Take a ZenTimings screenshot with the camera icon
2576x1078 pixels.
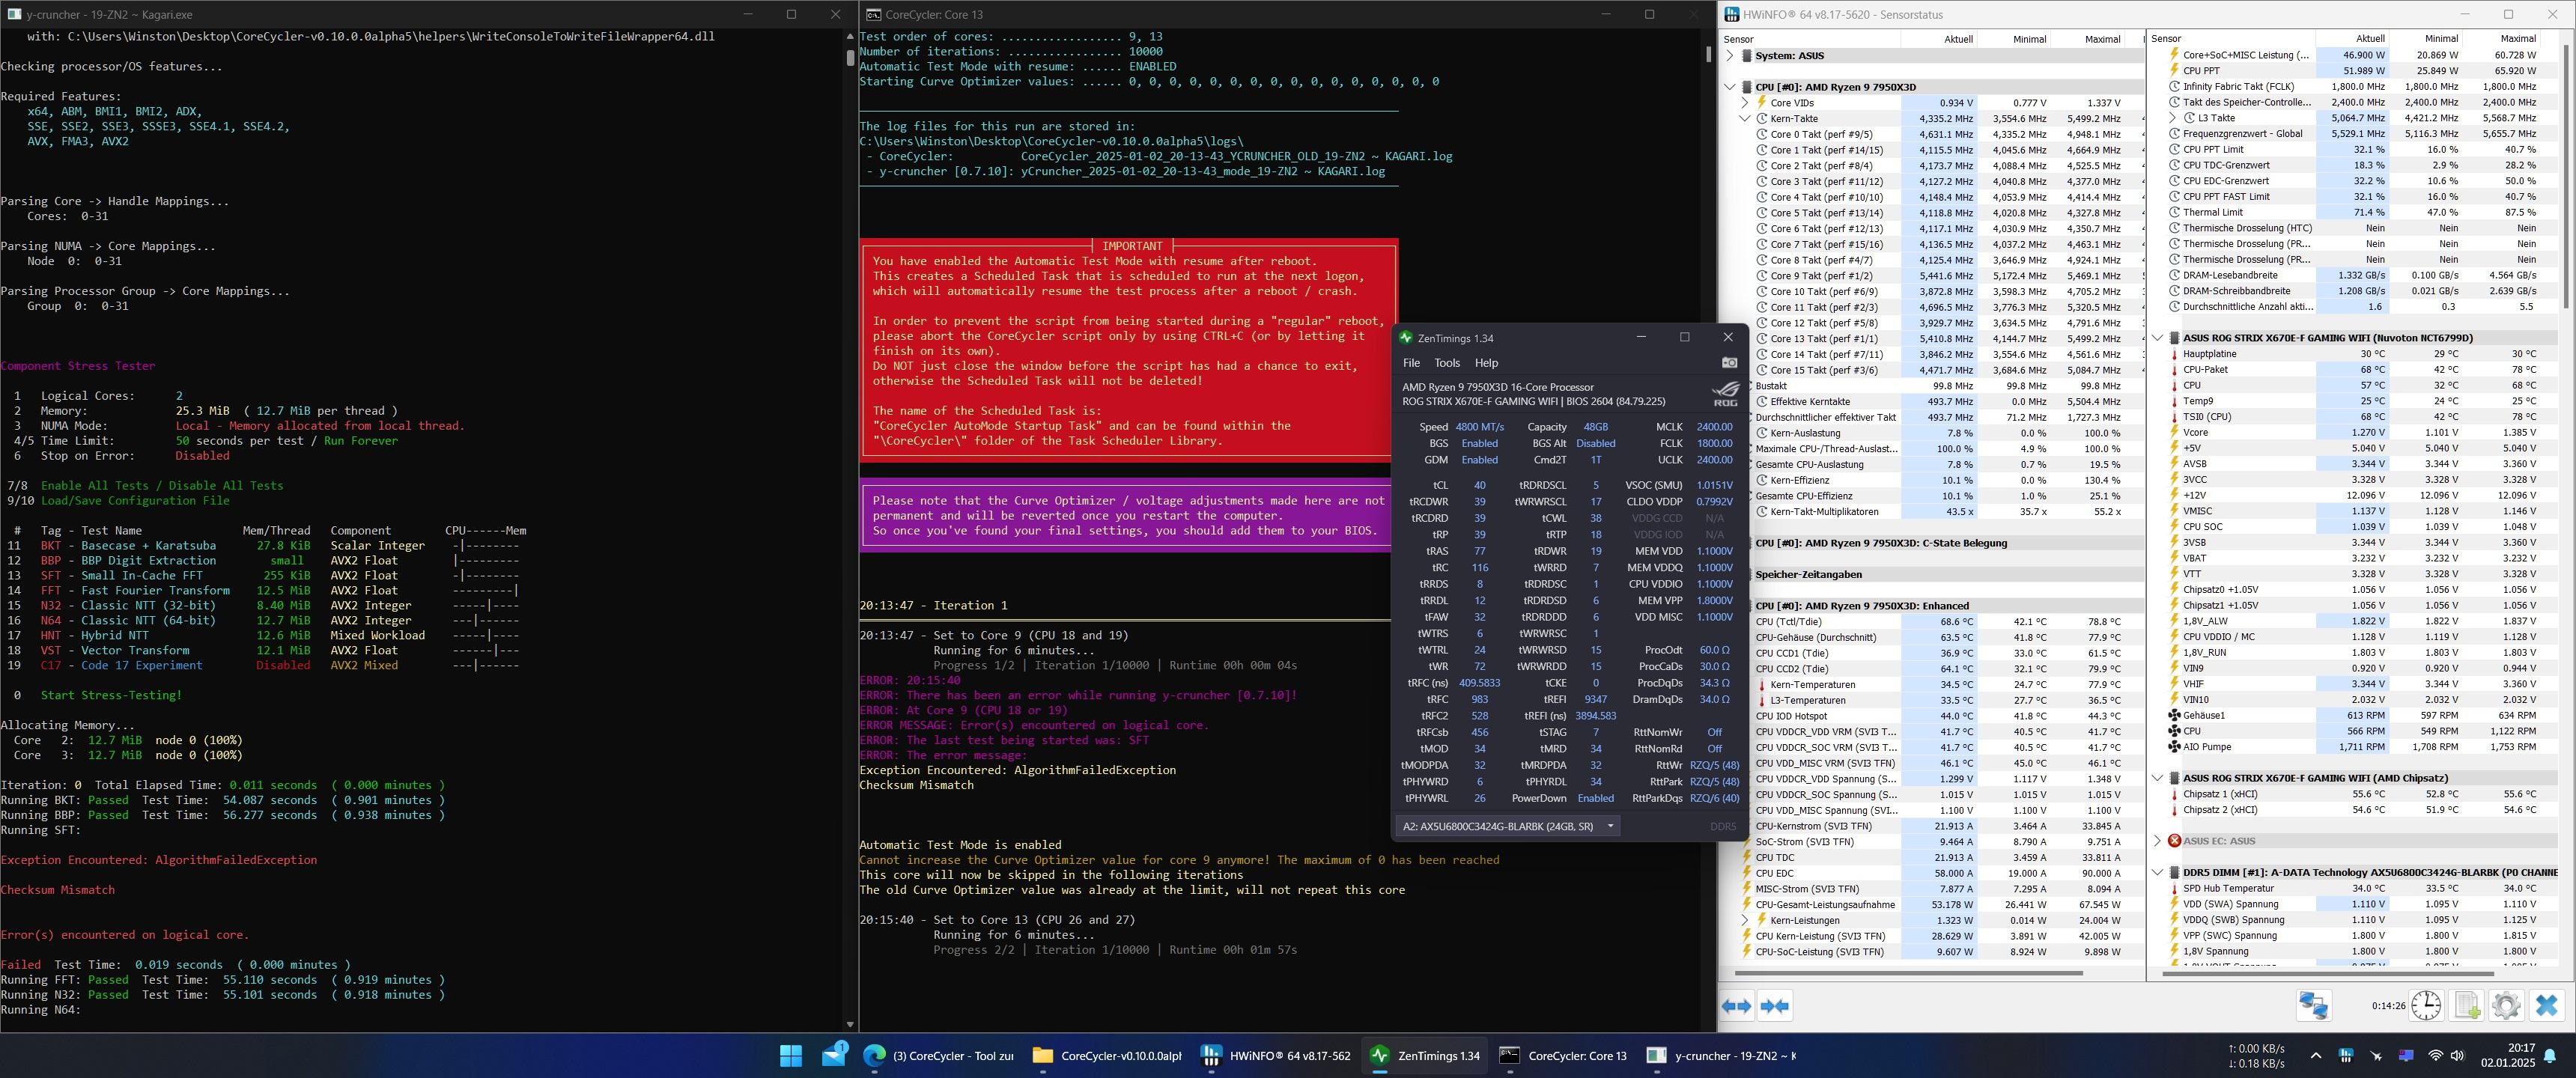1729,363
